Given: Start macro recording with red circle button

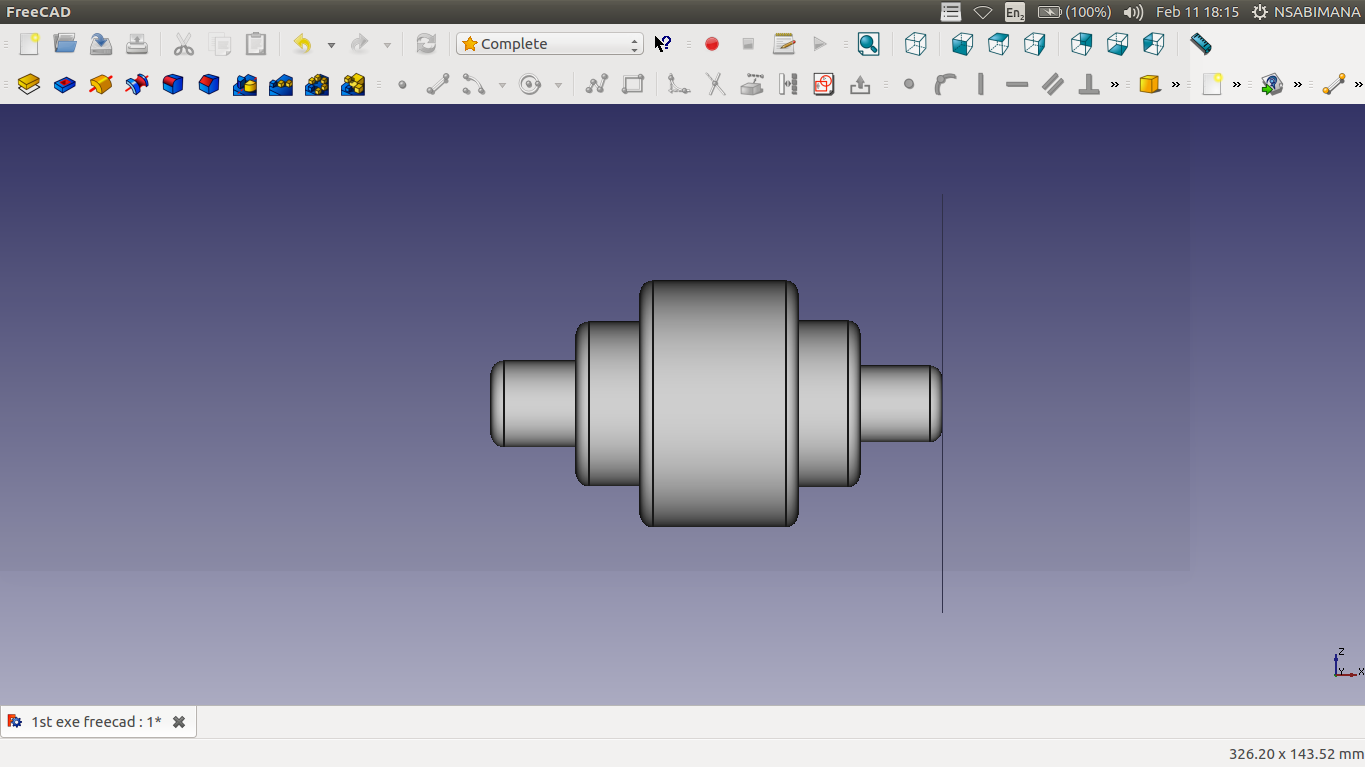Looking at the screenshot, I should pos(712,44).
